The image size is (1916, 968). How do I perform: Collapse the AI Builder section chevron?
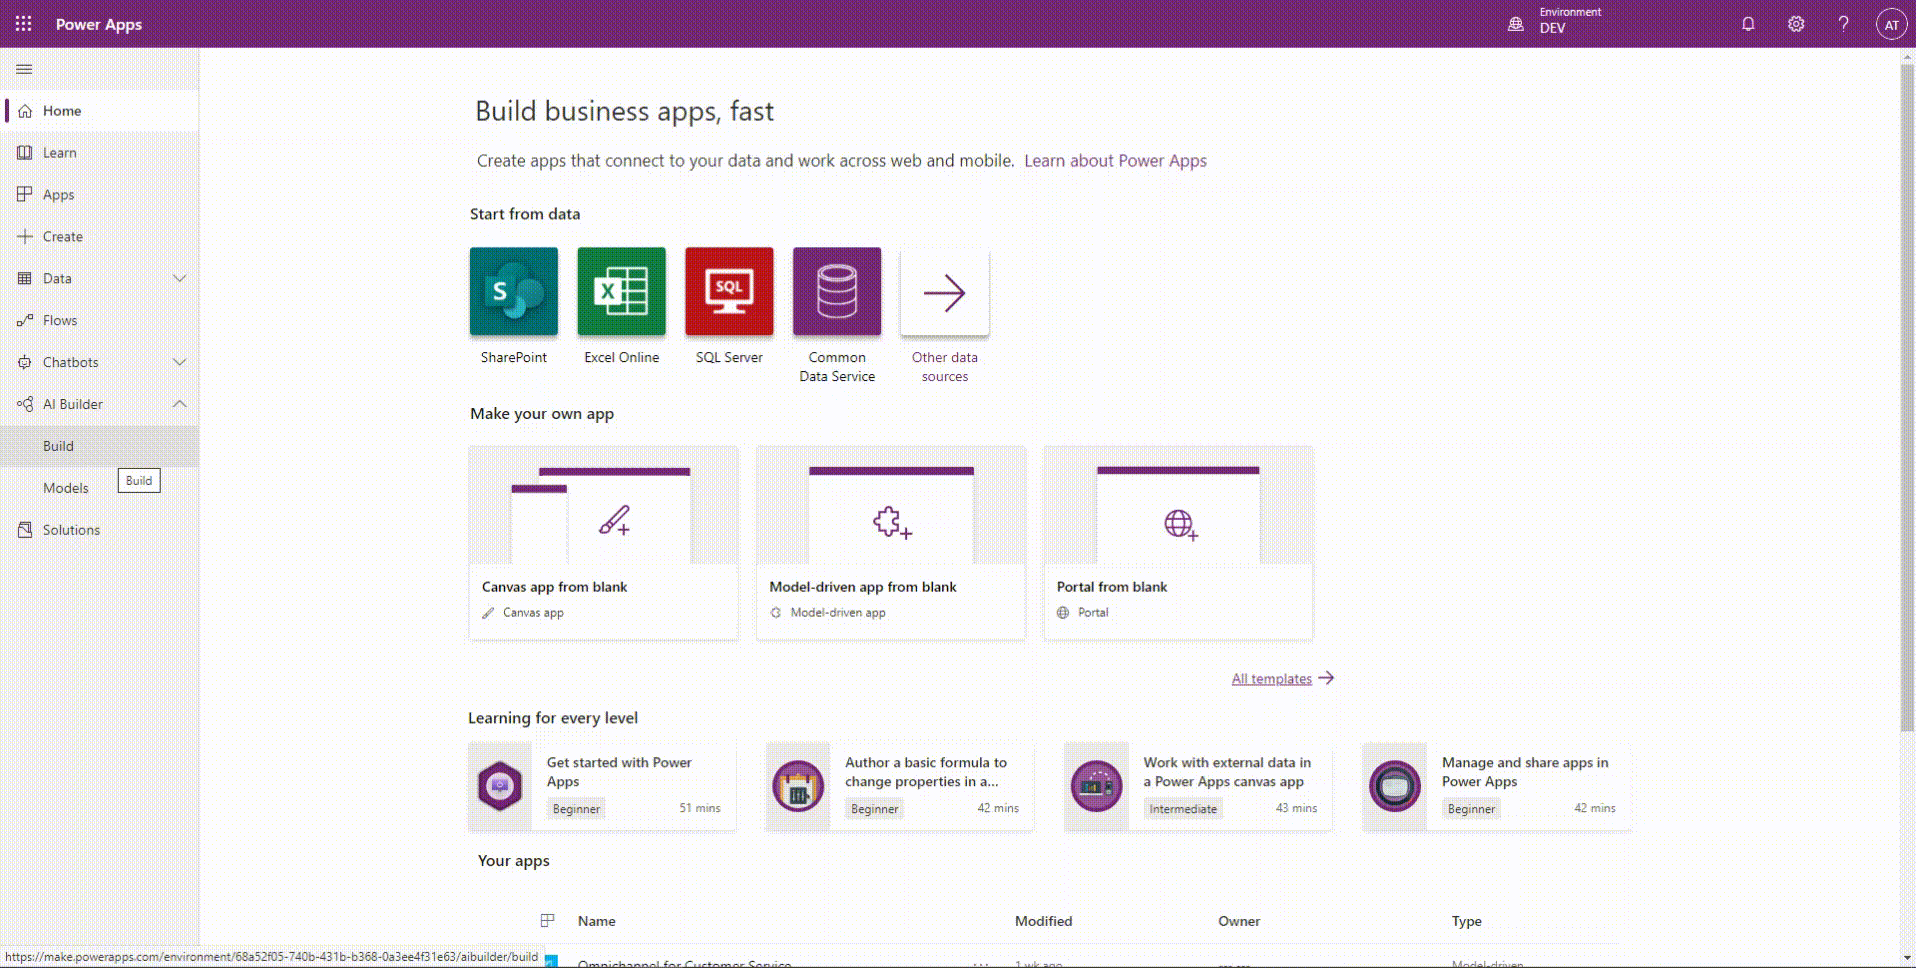click(x=180, y=404)
